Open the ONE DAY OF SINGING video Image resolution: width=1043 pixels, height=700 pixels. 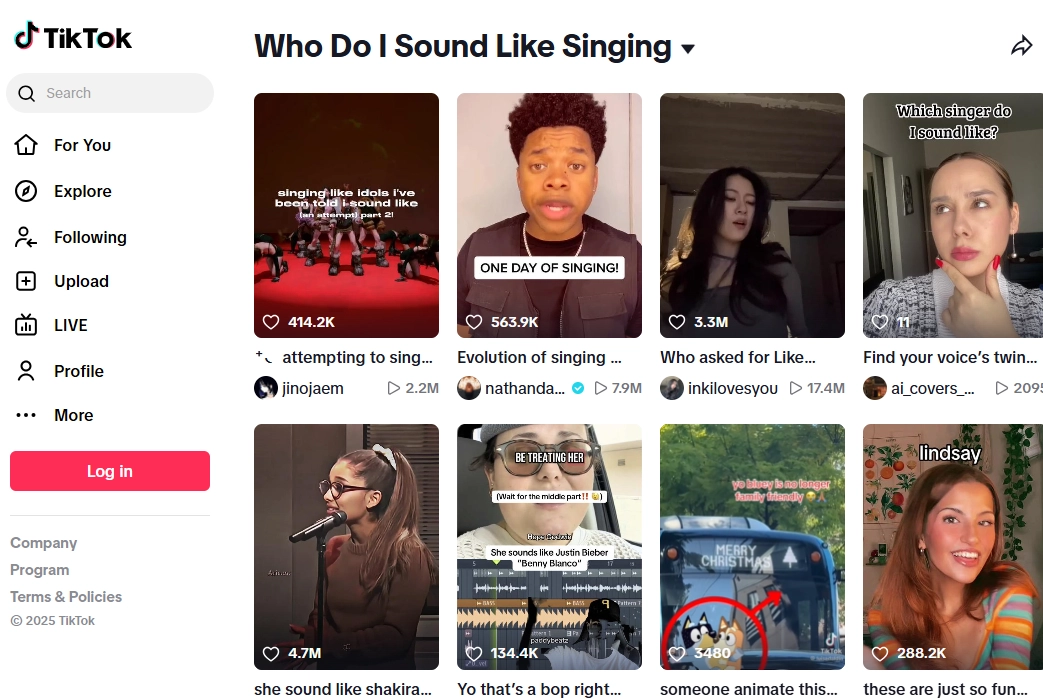point(549,215)
